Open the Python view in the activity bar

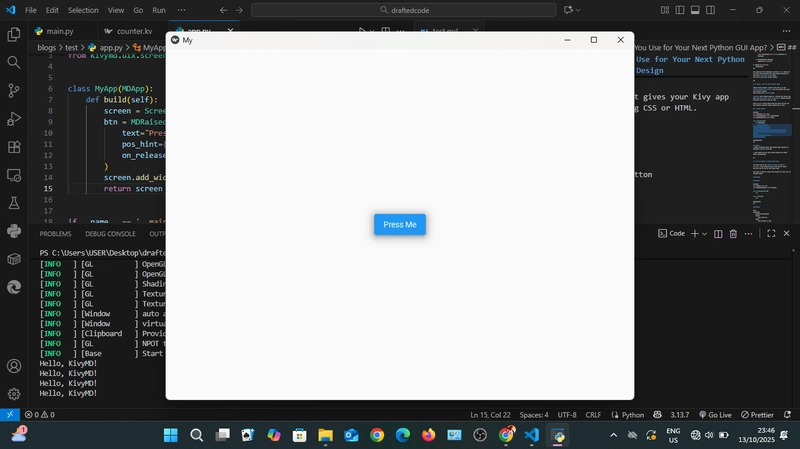14,231
